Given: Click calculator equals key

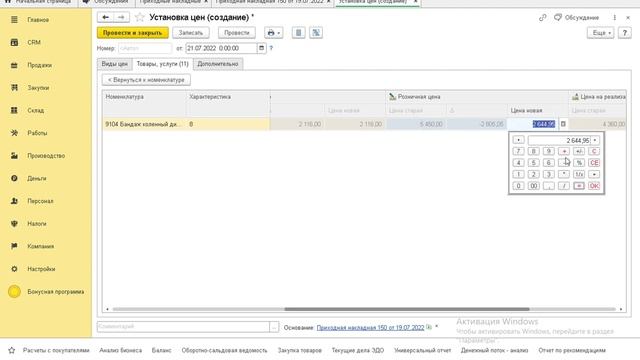Looking at the screenshot, I should [x=579, y=186].
